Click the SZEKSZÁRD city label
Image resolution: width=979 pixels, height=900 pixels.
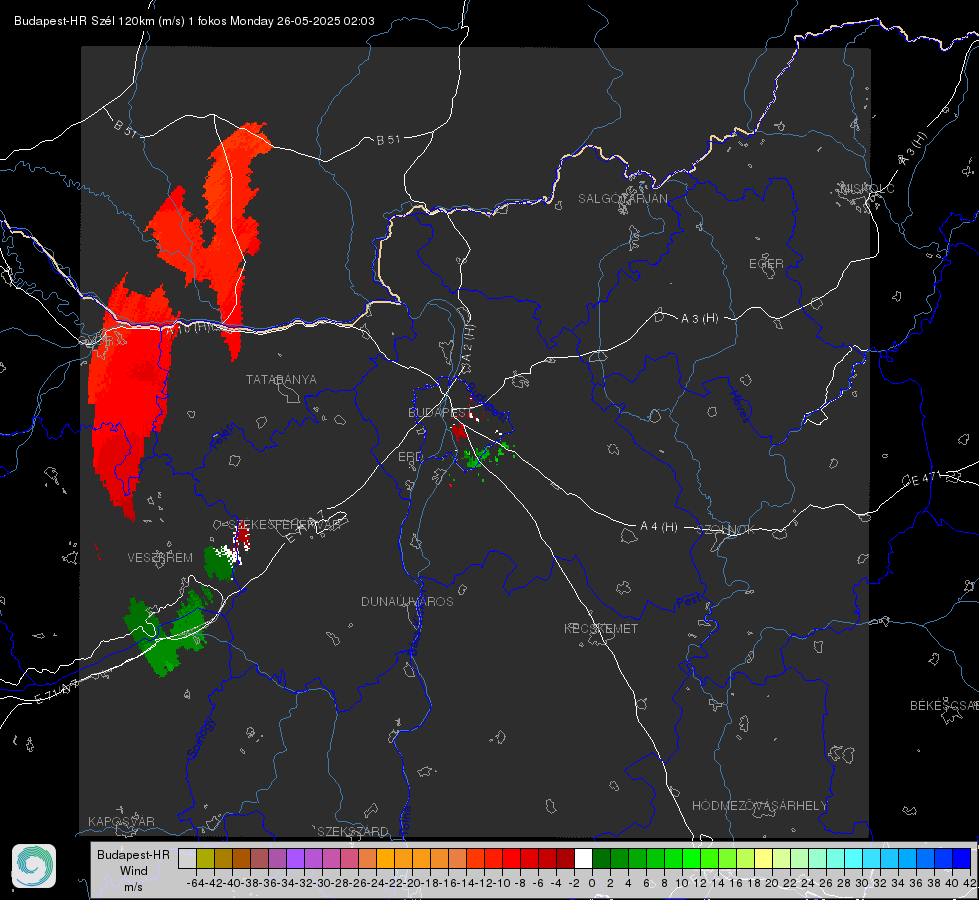coord(353,831)
